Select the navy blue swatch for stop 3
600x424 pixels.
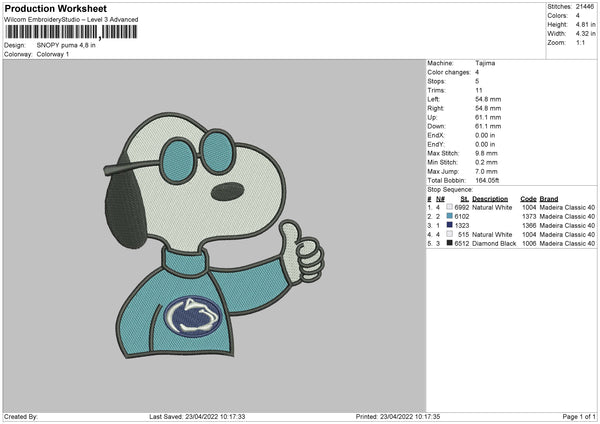pos(451,225)
